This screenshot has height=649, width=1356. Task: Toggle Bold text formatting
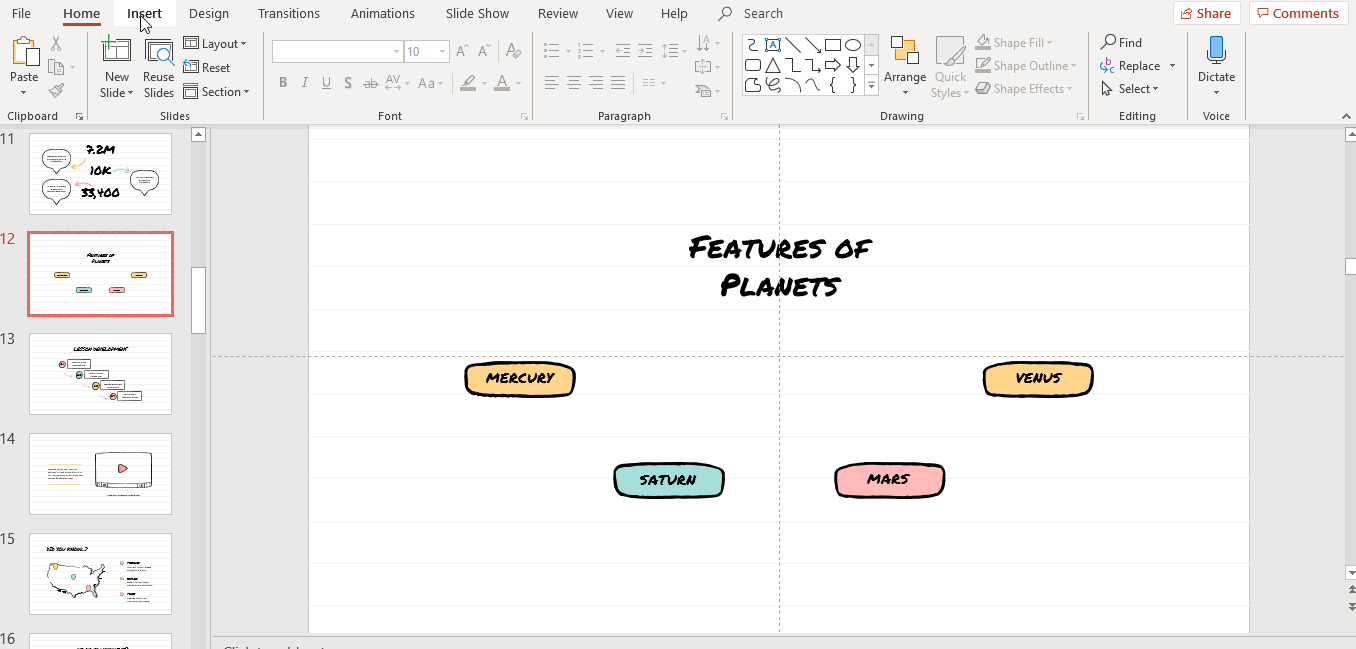283,83
